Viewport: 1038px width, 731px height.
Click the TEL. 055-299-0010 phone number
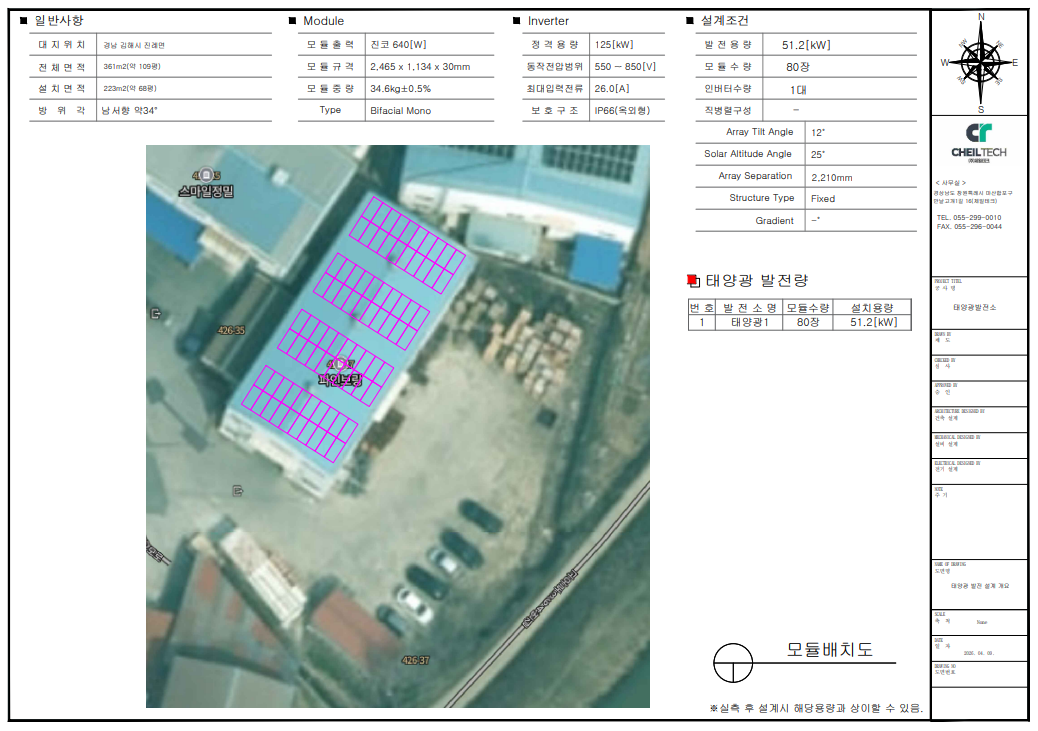(968, 217)
